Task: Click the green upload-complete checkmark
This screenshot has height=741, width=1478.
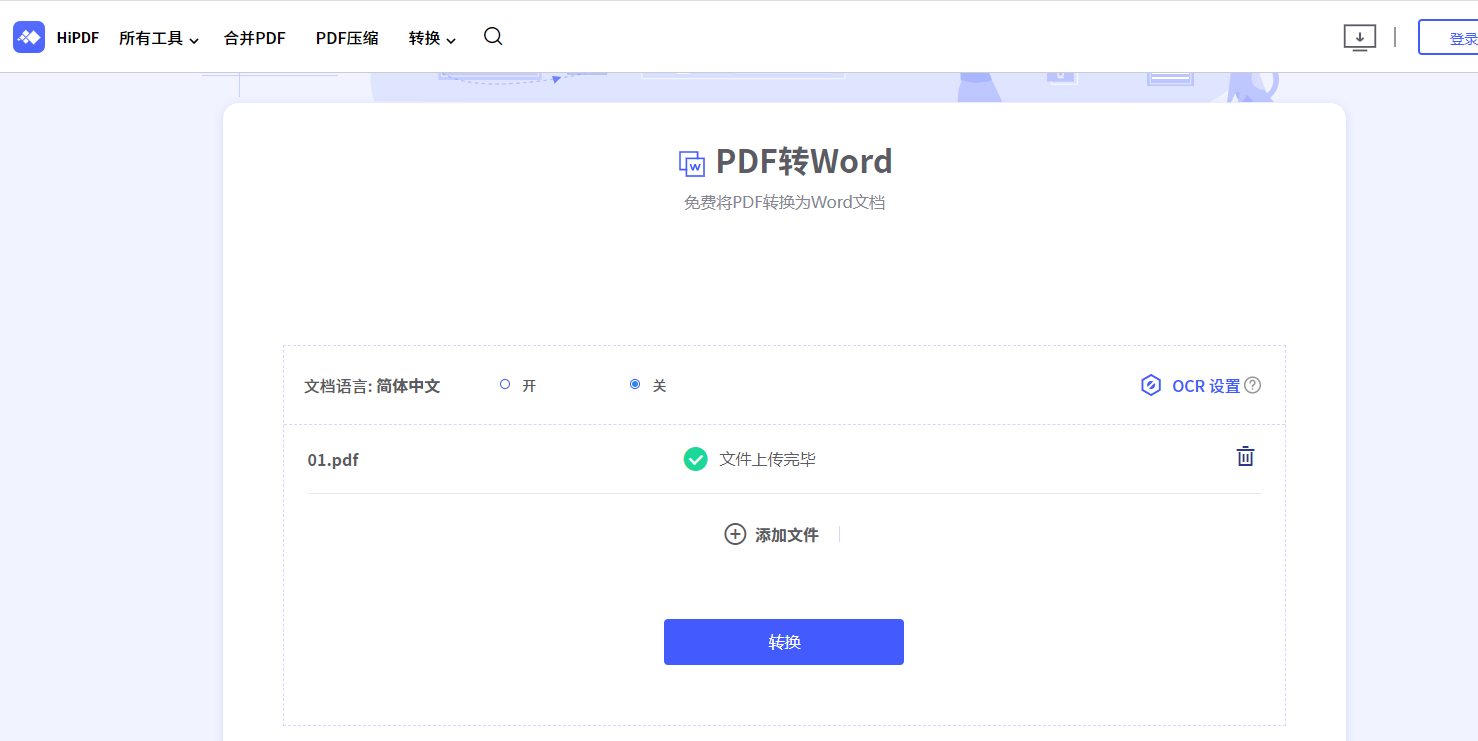Action: click(695, 459)
